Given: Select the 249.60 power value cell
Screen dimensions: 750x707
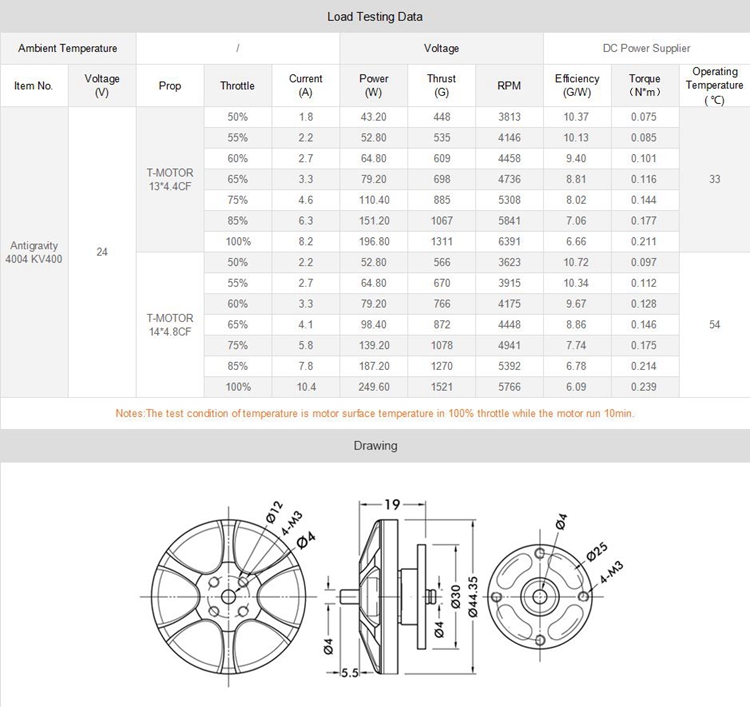Looking at the screenshot, I should [x=373, y=387].
